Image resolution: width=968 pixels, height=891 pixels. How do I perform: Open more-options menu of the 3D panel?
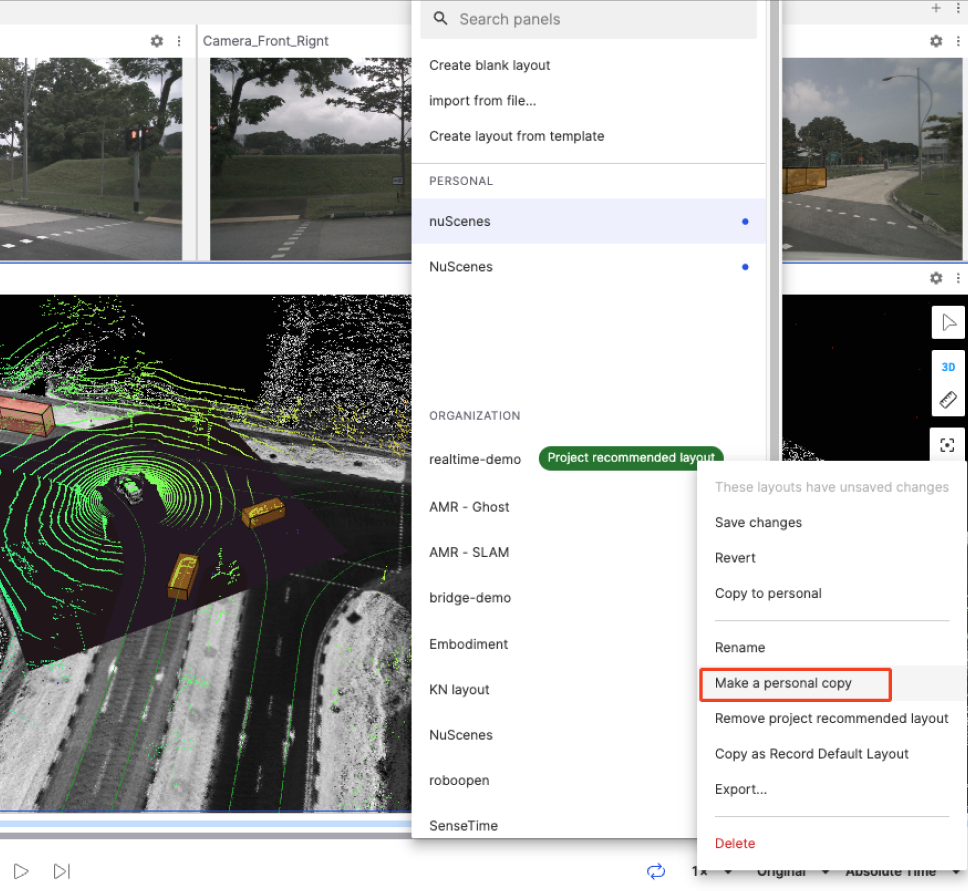coord(958,278)
